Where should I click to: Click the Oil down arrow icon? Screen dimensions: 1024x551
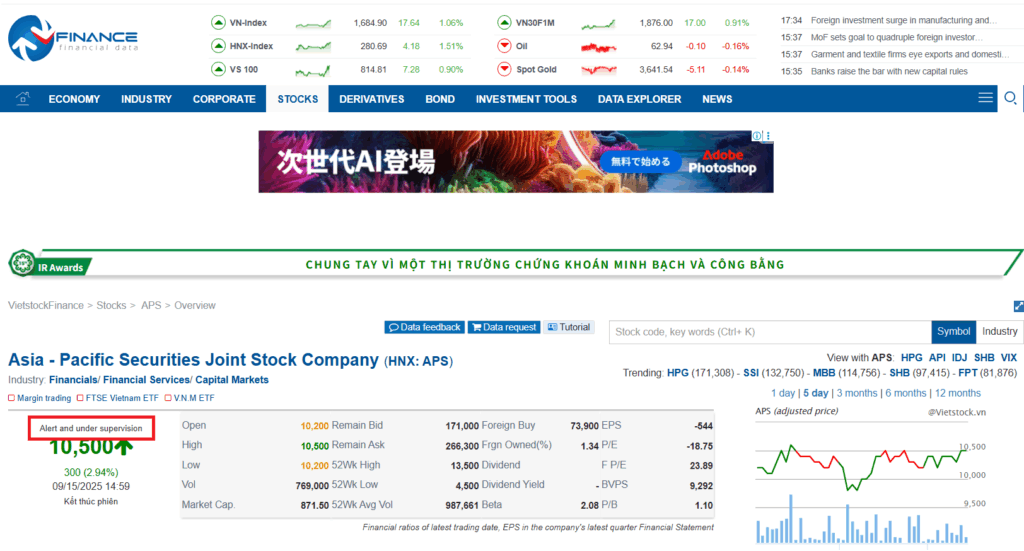(504, 46)
